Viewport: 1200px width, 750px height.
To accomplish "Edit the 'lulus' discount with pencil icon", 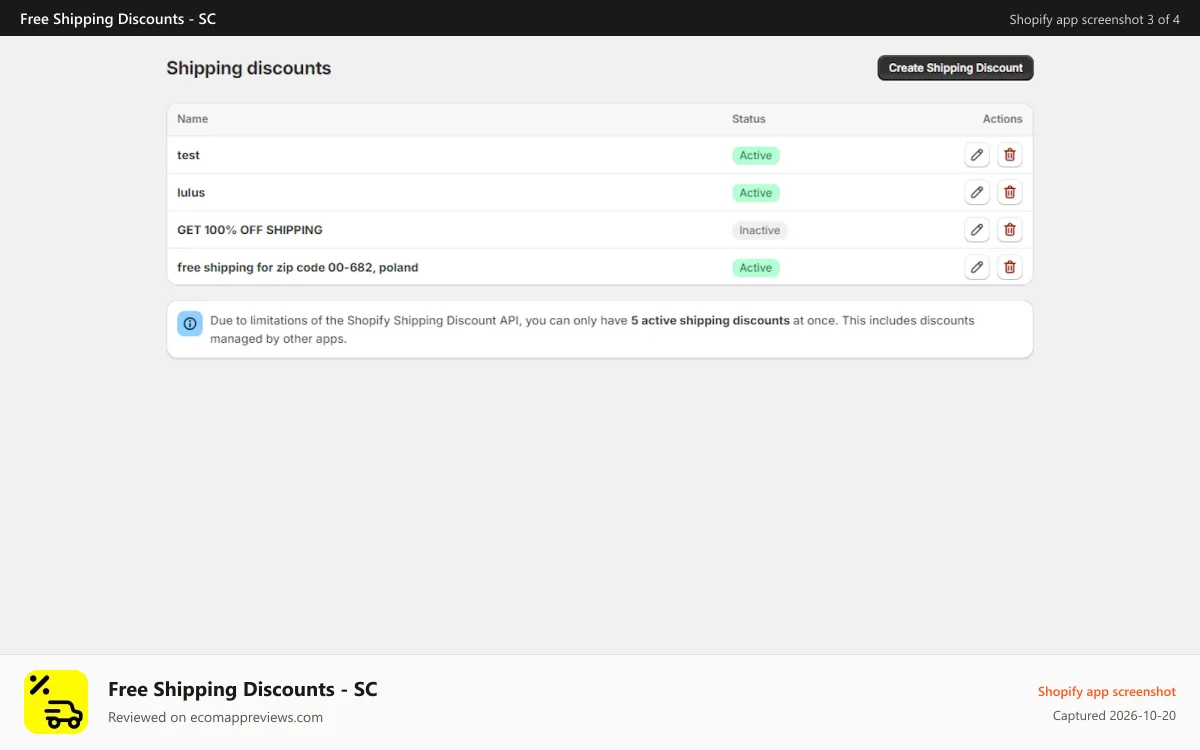I will [977, 192].
